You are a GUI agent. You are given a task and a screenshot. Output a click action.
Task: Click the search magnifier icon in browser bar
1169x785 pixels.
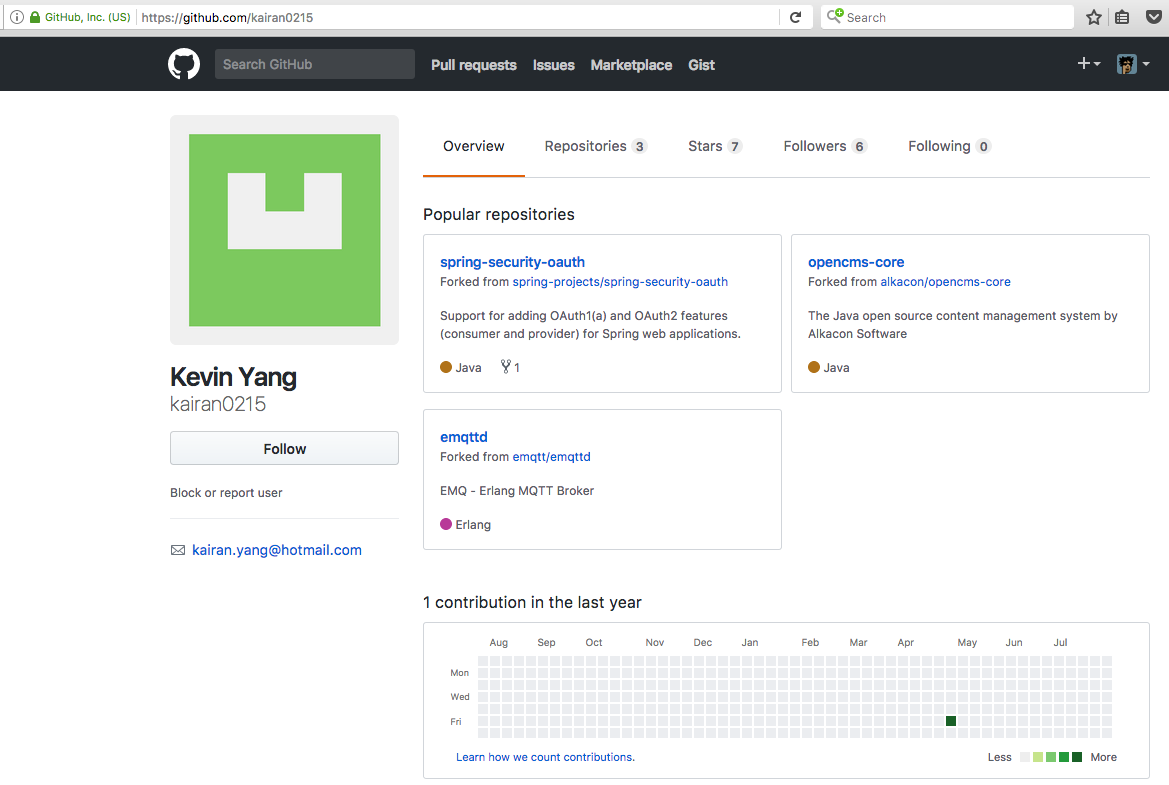click(835, 16)
